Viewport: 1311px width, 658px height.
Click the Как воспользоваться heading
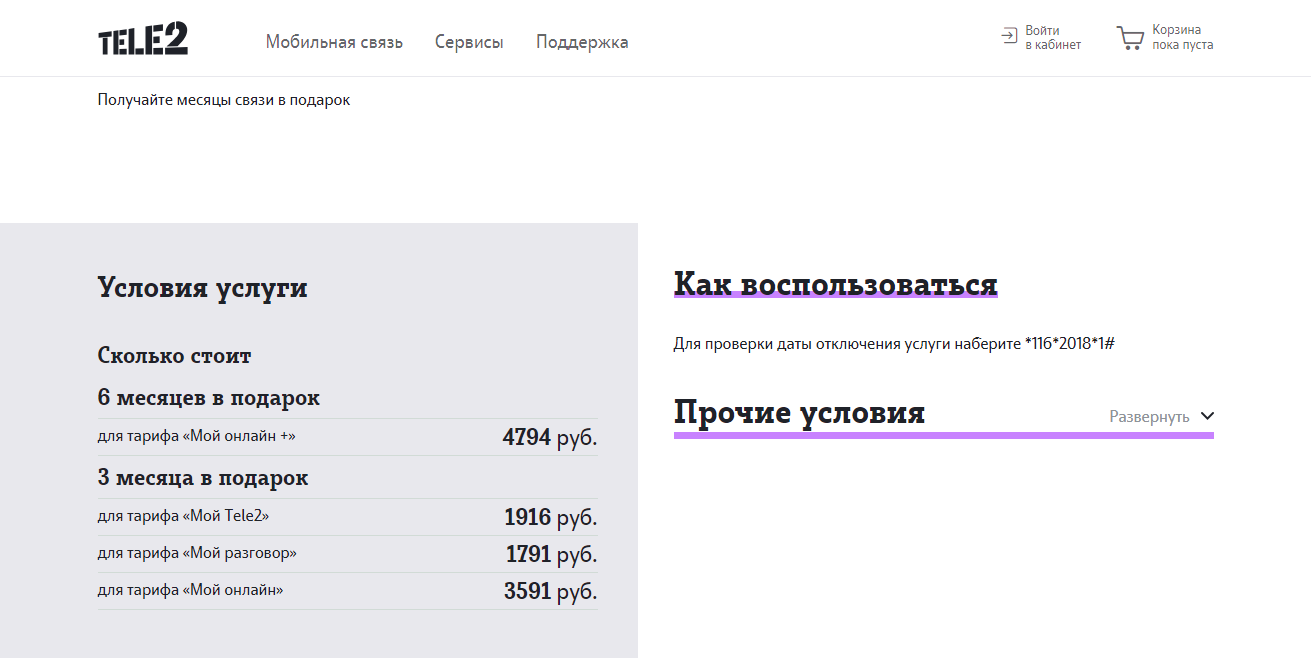click(x=836, y=284)
